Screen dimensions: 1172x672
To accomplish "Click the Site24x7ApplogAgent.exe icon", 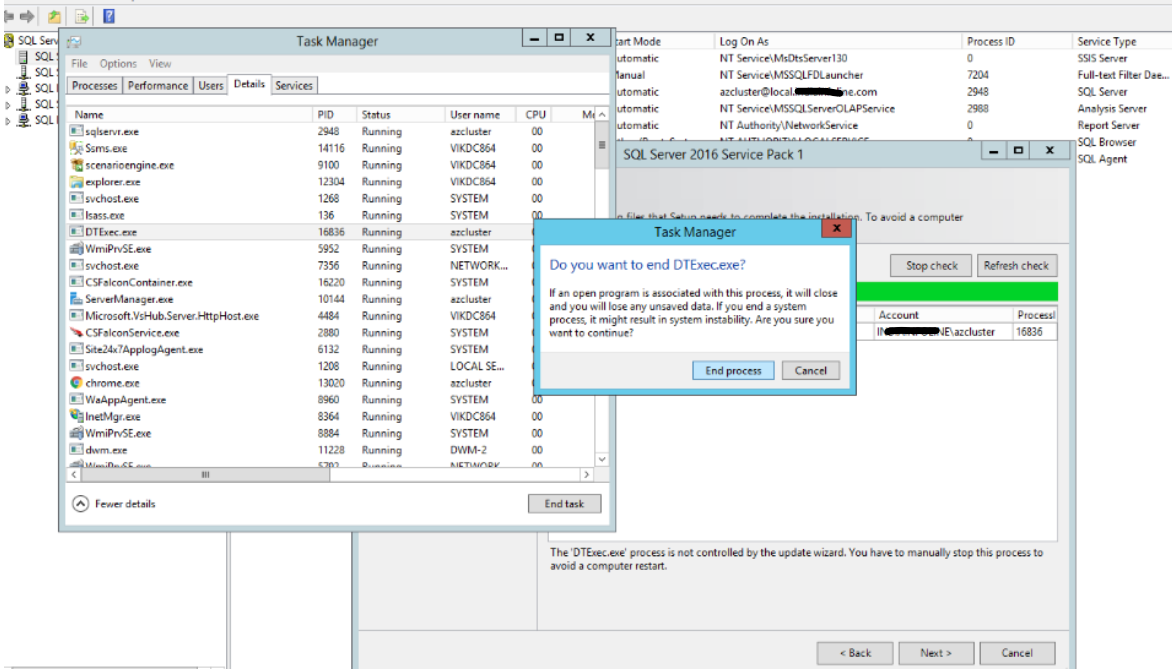I will pyautogui.click(x=76, y=349).
